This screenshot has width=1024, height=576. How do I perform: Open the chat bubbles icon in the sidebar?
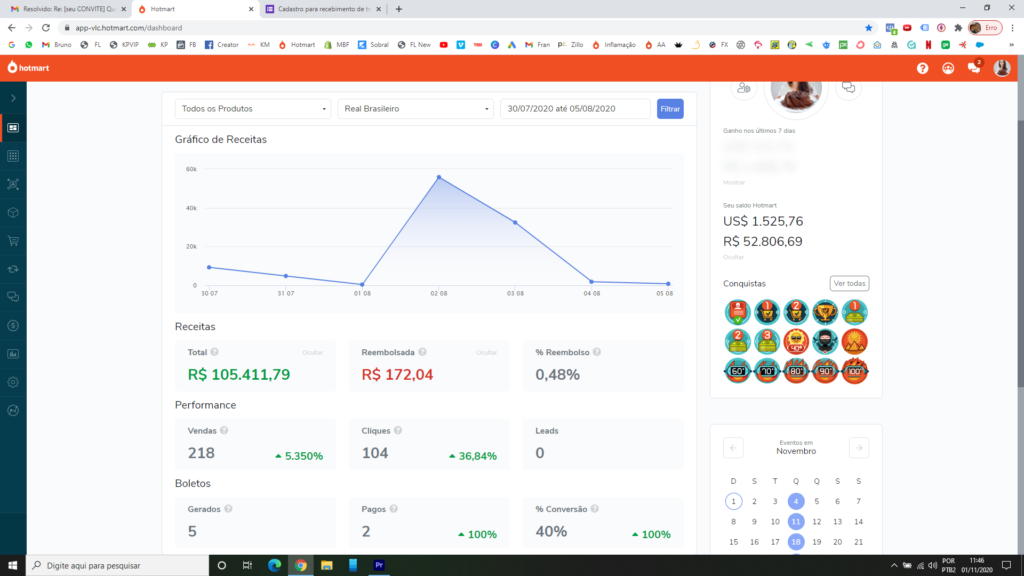tap(13, 297)
